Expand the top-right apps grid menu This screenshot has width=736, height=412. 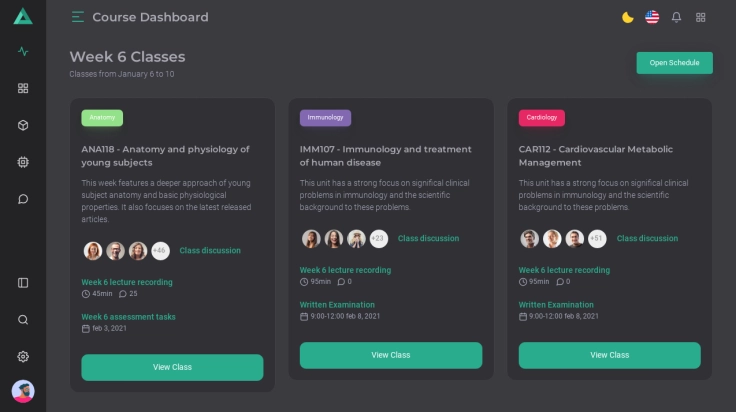(701, 17)
